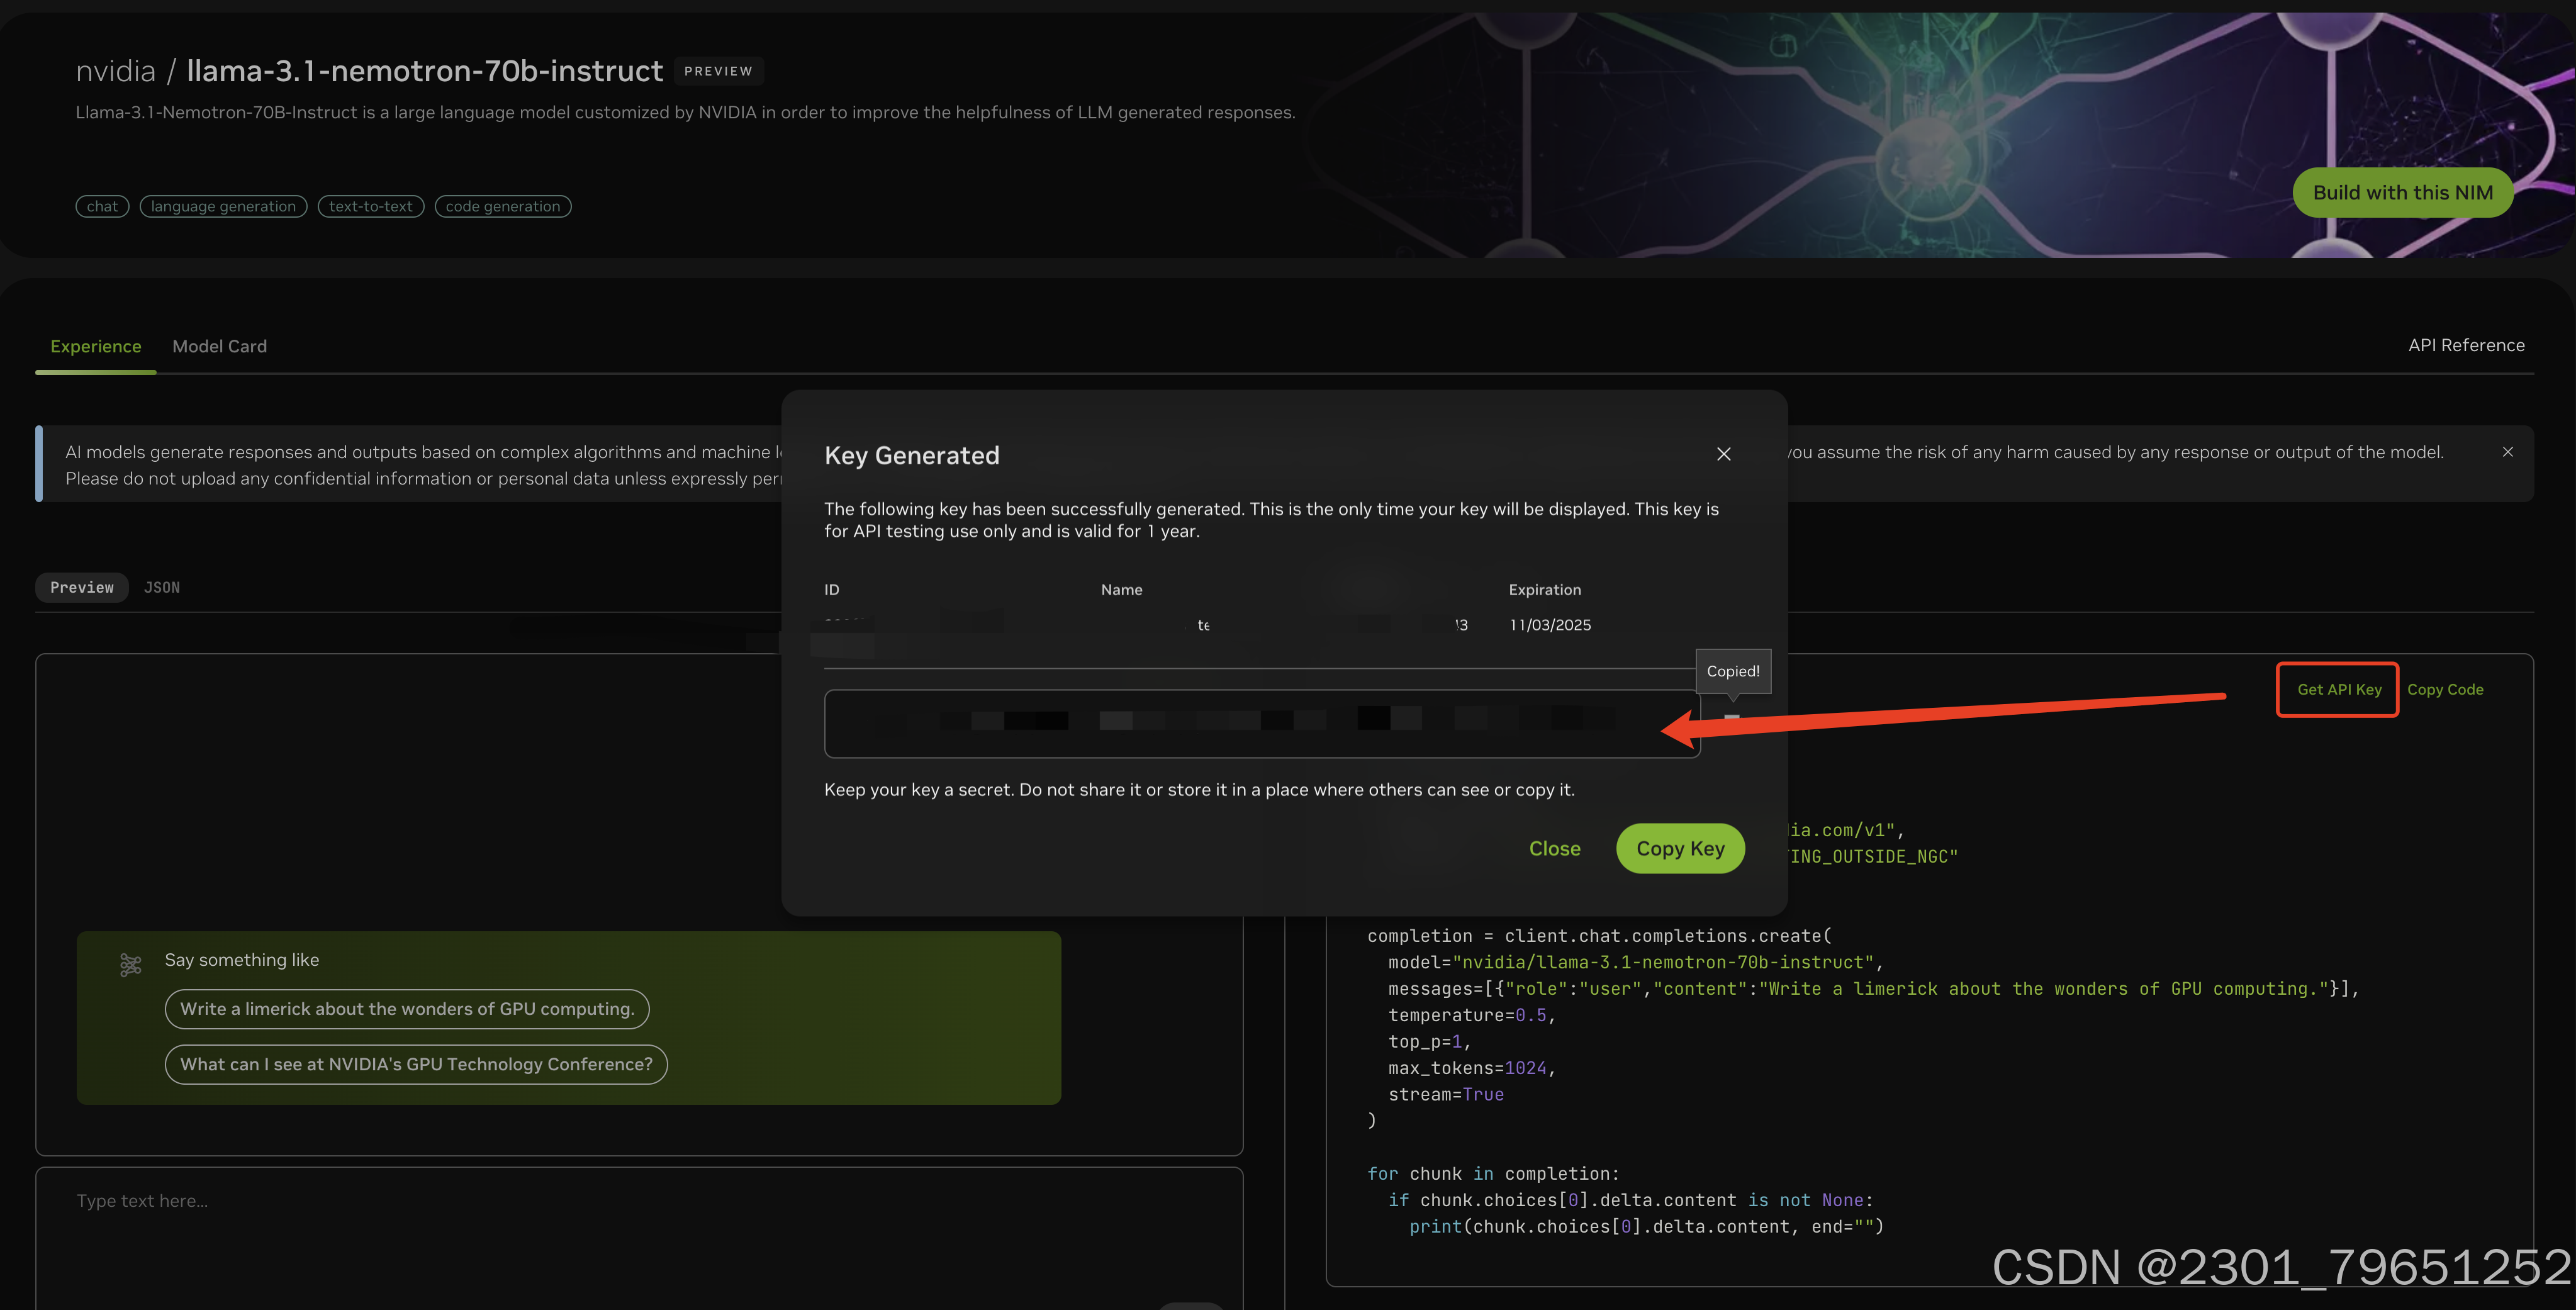
Task: Choose the GPU Technology Conference prompt suggestion
Action: point(416,1064)
